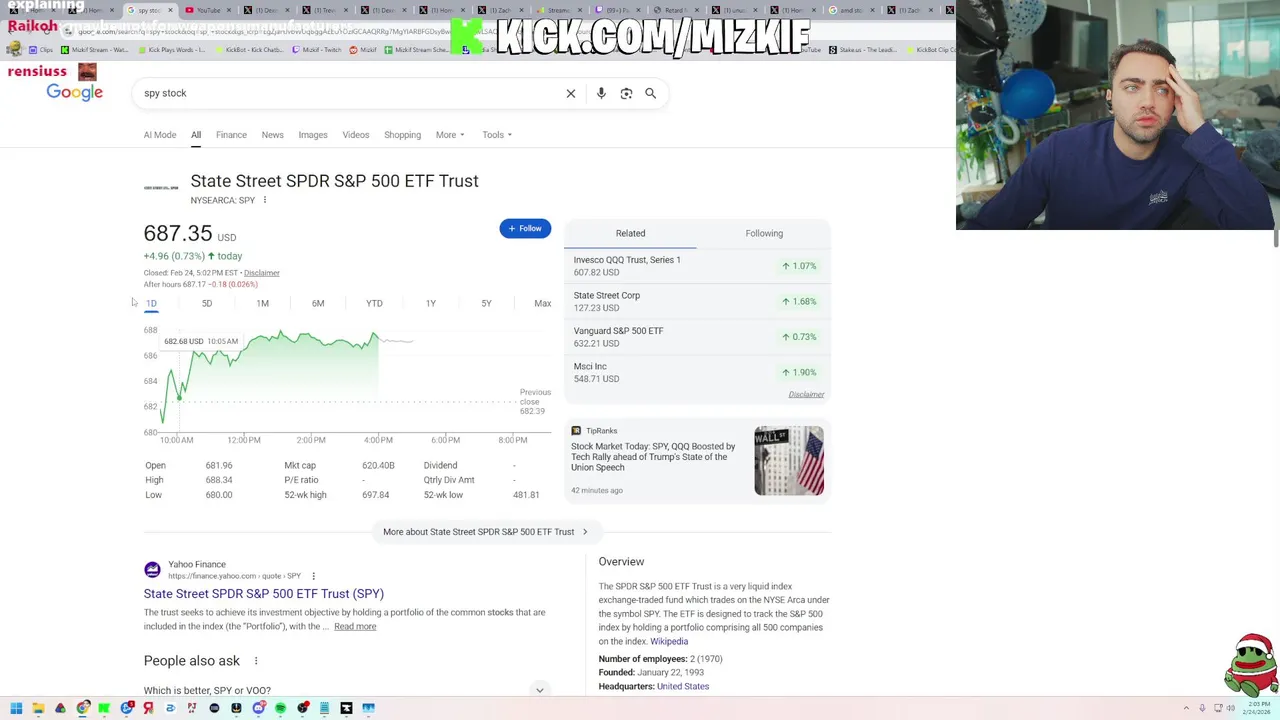Select the Images search tab
The height and width of the screenshot is (720, 1280).
point(313,135)
